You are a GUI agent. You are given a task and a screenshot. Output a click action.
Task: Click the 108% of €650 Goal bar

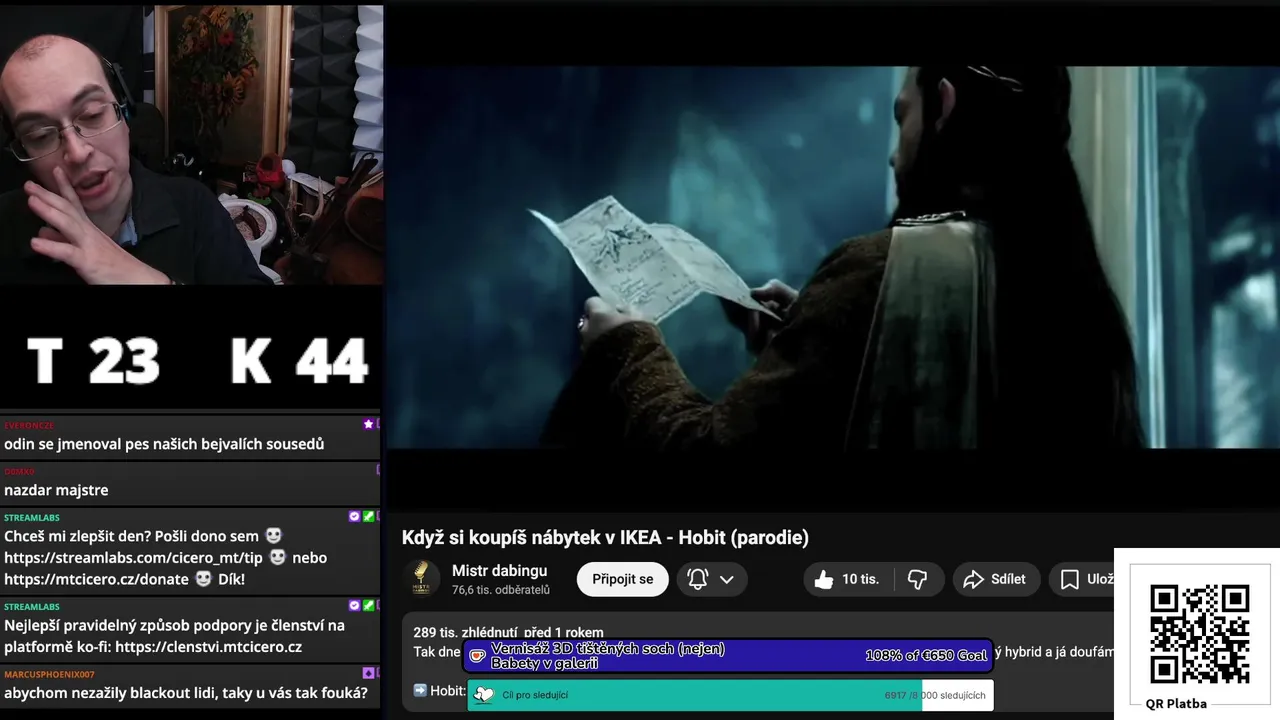coord(728,655)
